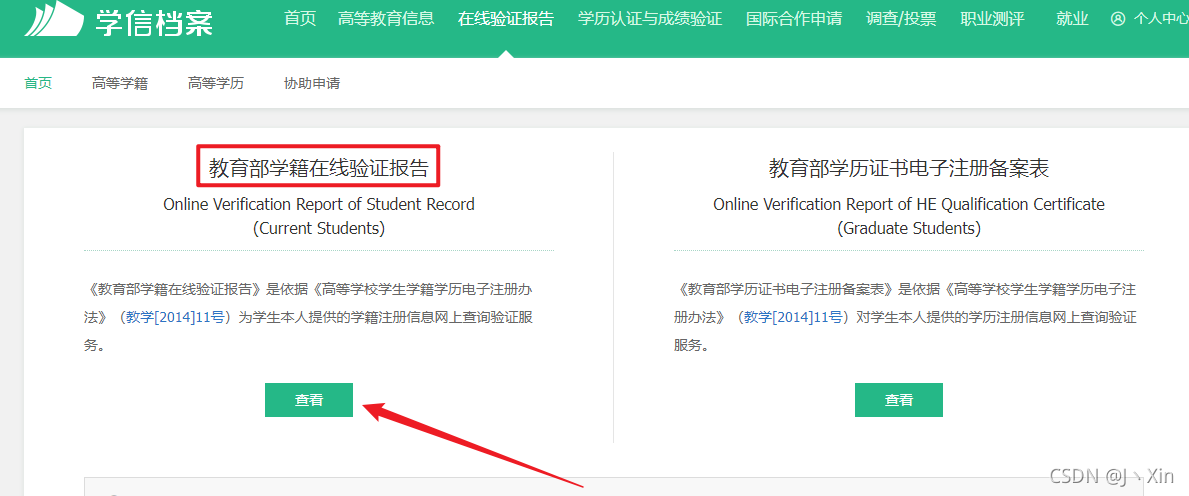Click 查看 under 学籍在线验证报告
Image resolution: width=1189 pixels, height=496 pixels.
point(309,400)
